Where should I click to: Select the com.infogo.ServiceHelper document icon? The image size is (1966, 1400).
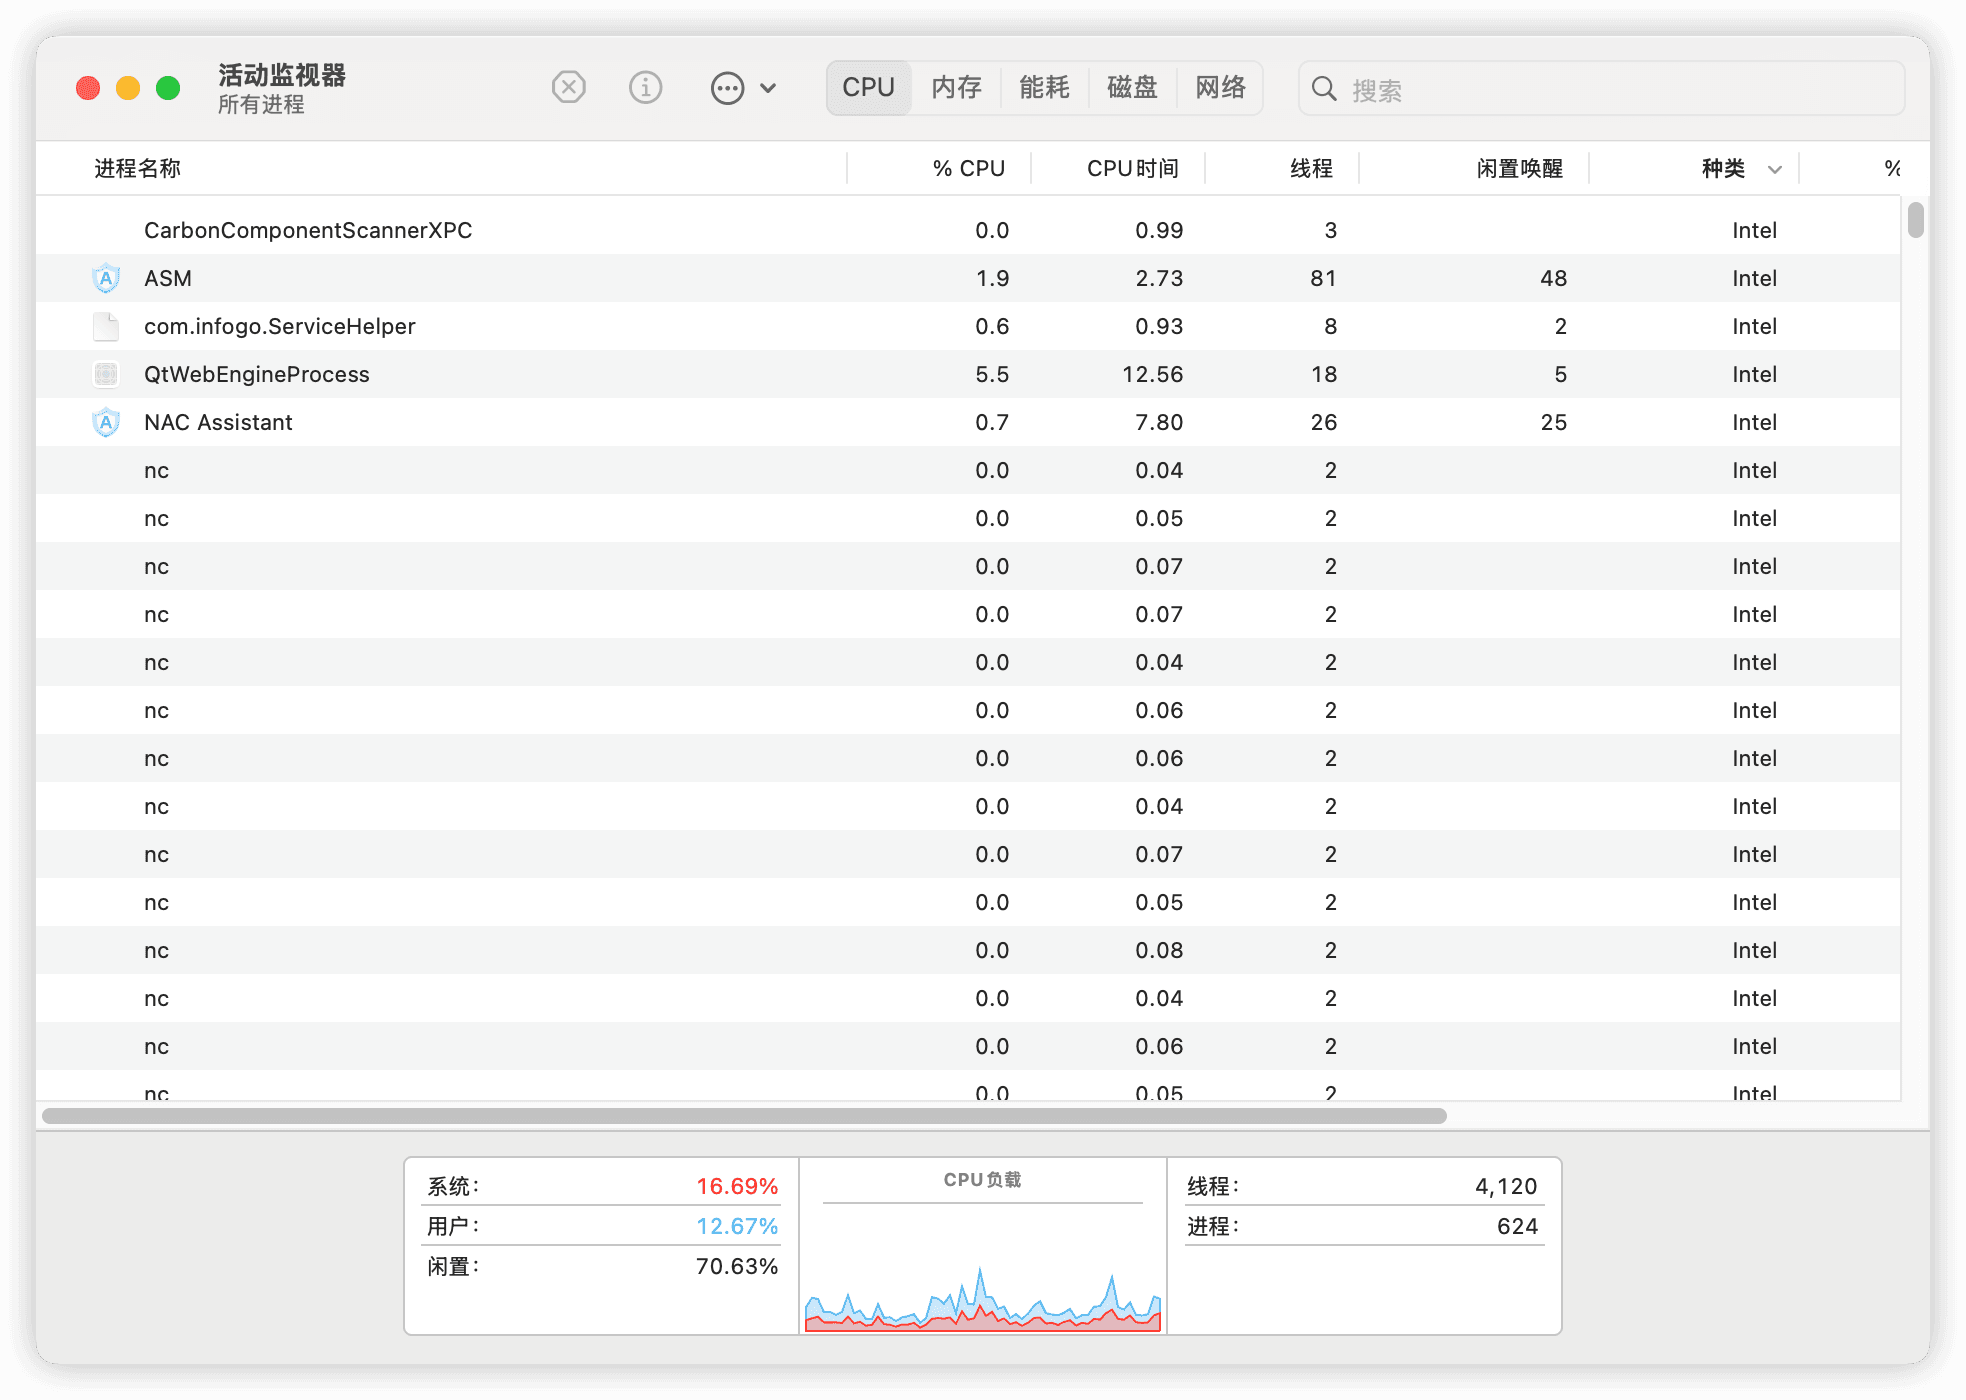(x=106, y=326)
